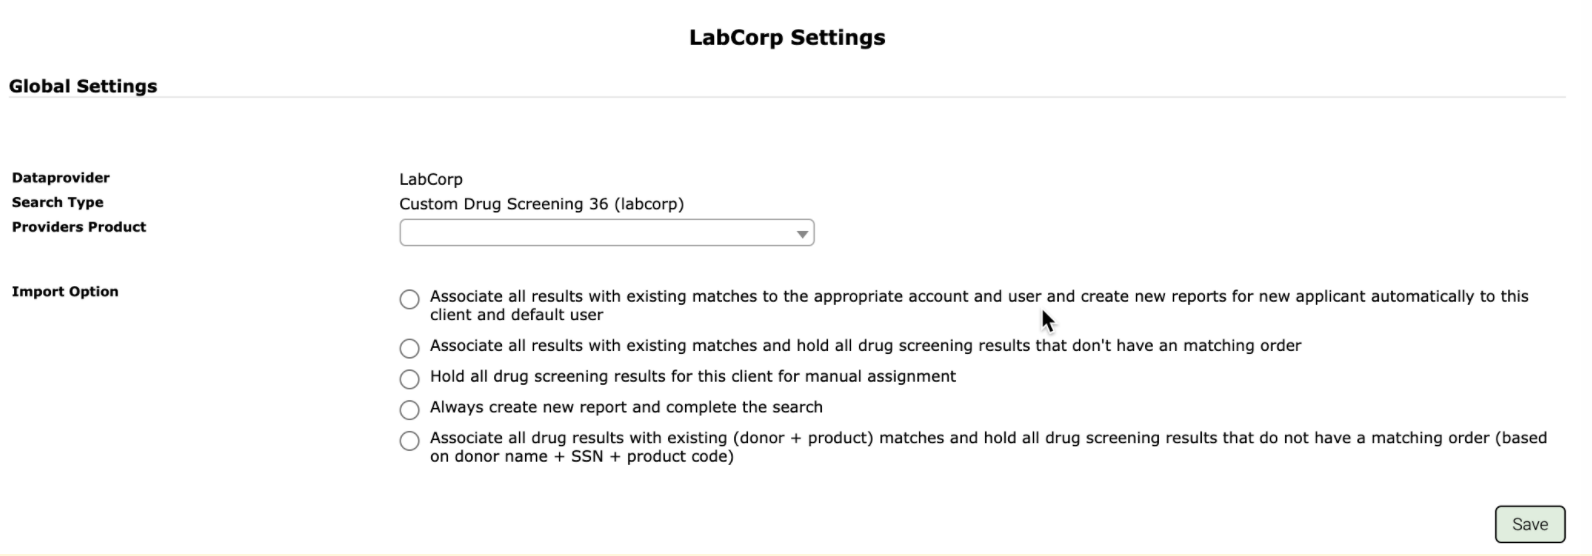Click 'Always create new report and complete the search' text
The image size is (1592, 556).
(x=626, y=407)
